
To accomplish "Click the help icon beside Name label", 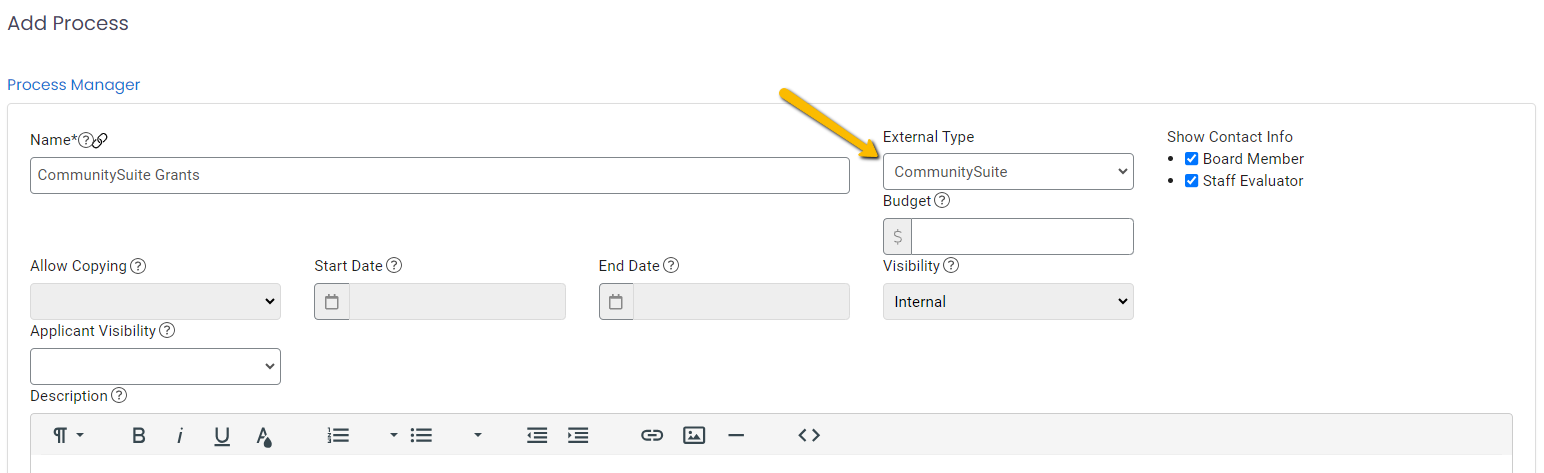I will point(85,140).
